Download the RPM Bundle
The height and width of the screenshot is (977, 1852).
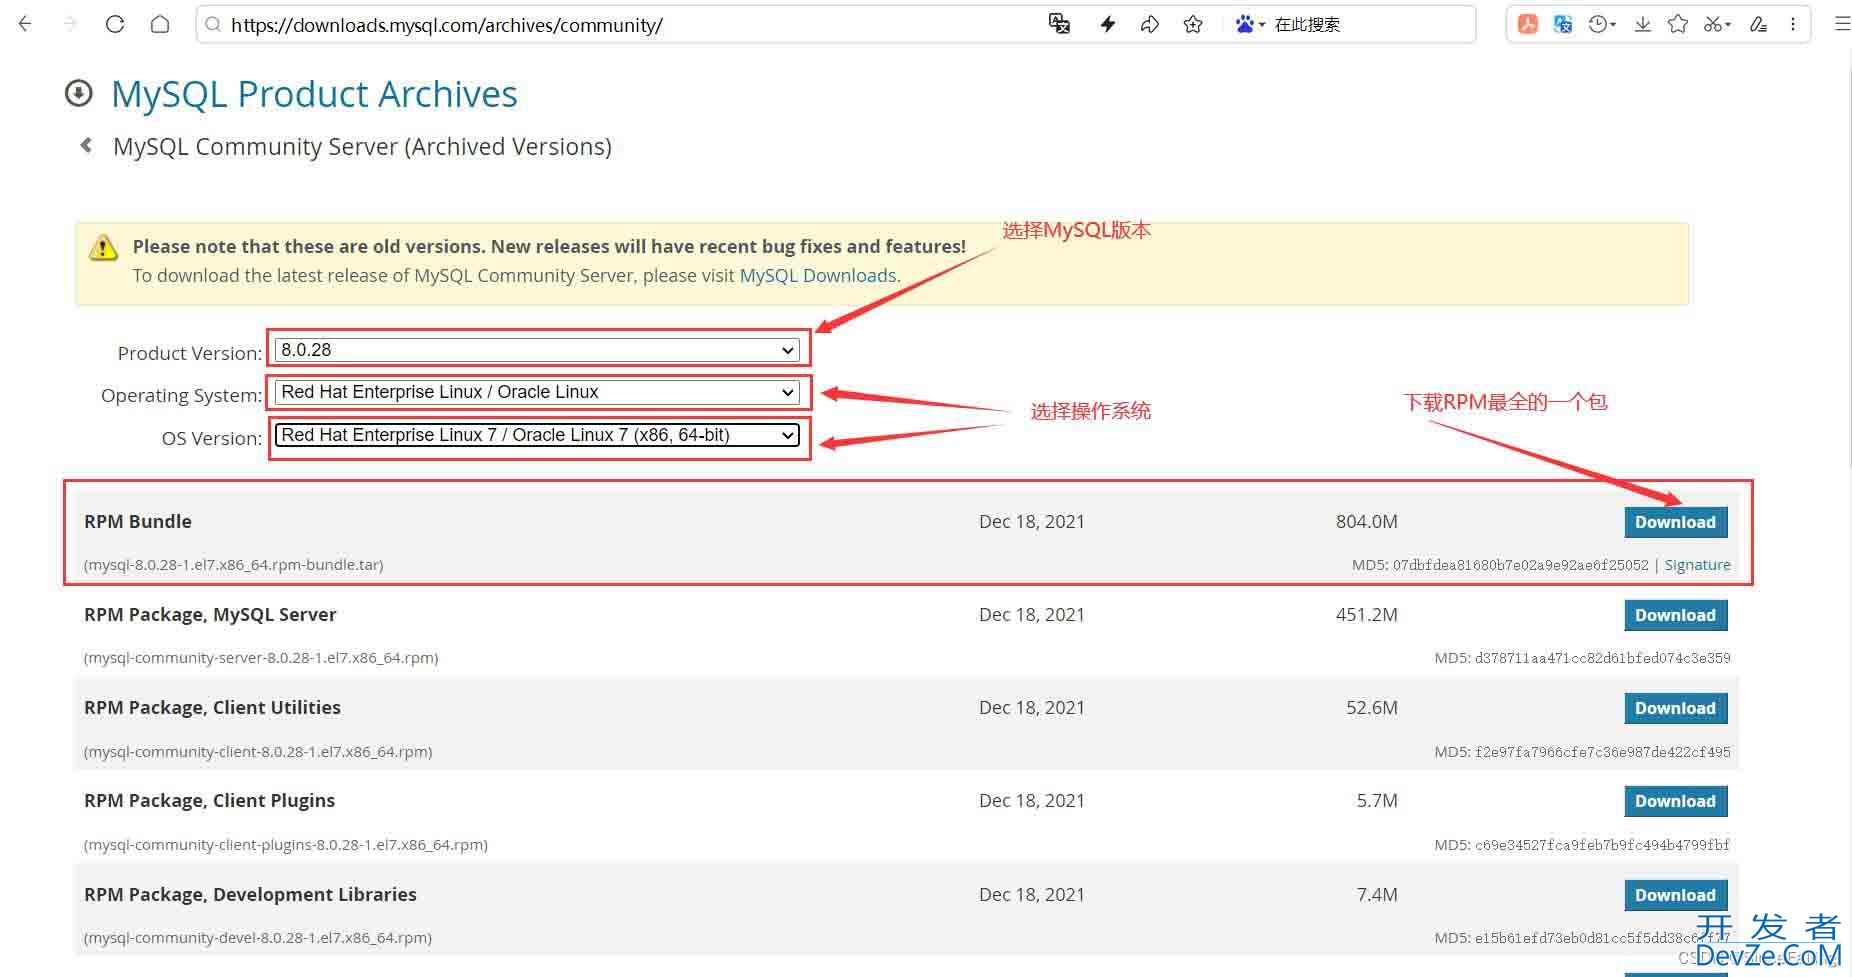[x=1675, y=522]
